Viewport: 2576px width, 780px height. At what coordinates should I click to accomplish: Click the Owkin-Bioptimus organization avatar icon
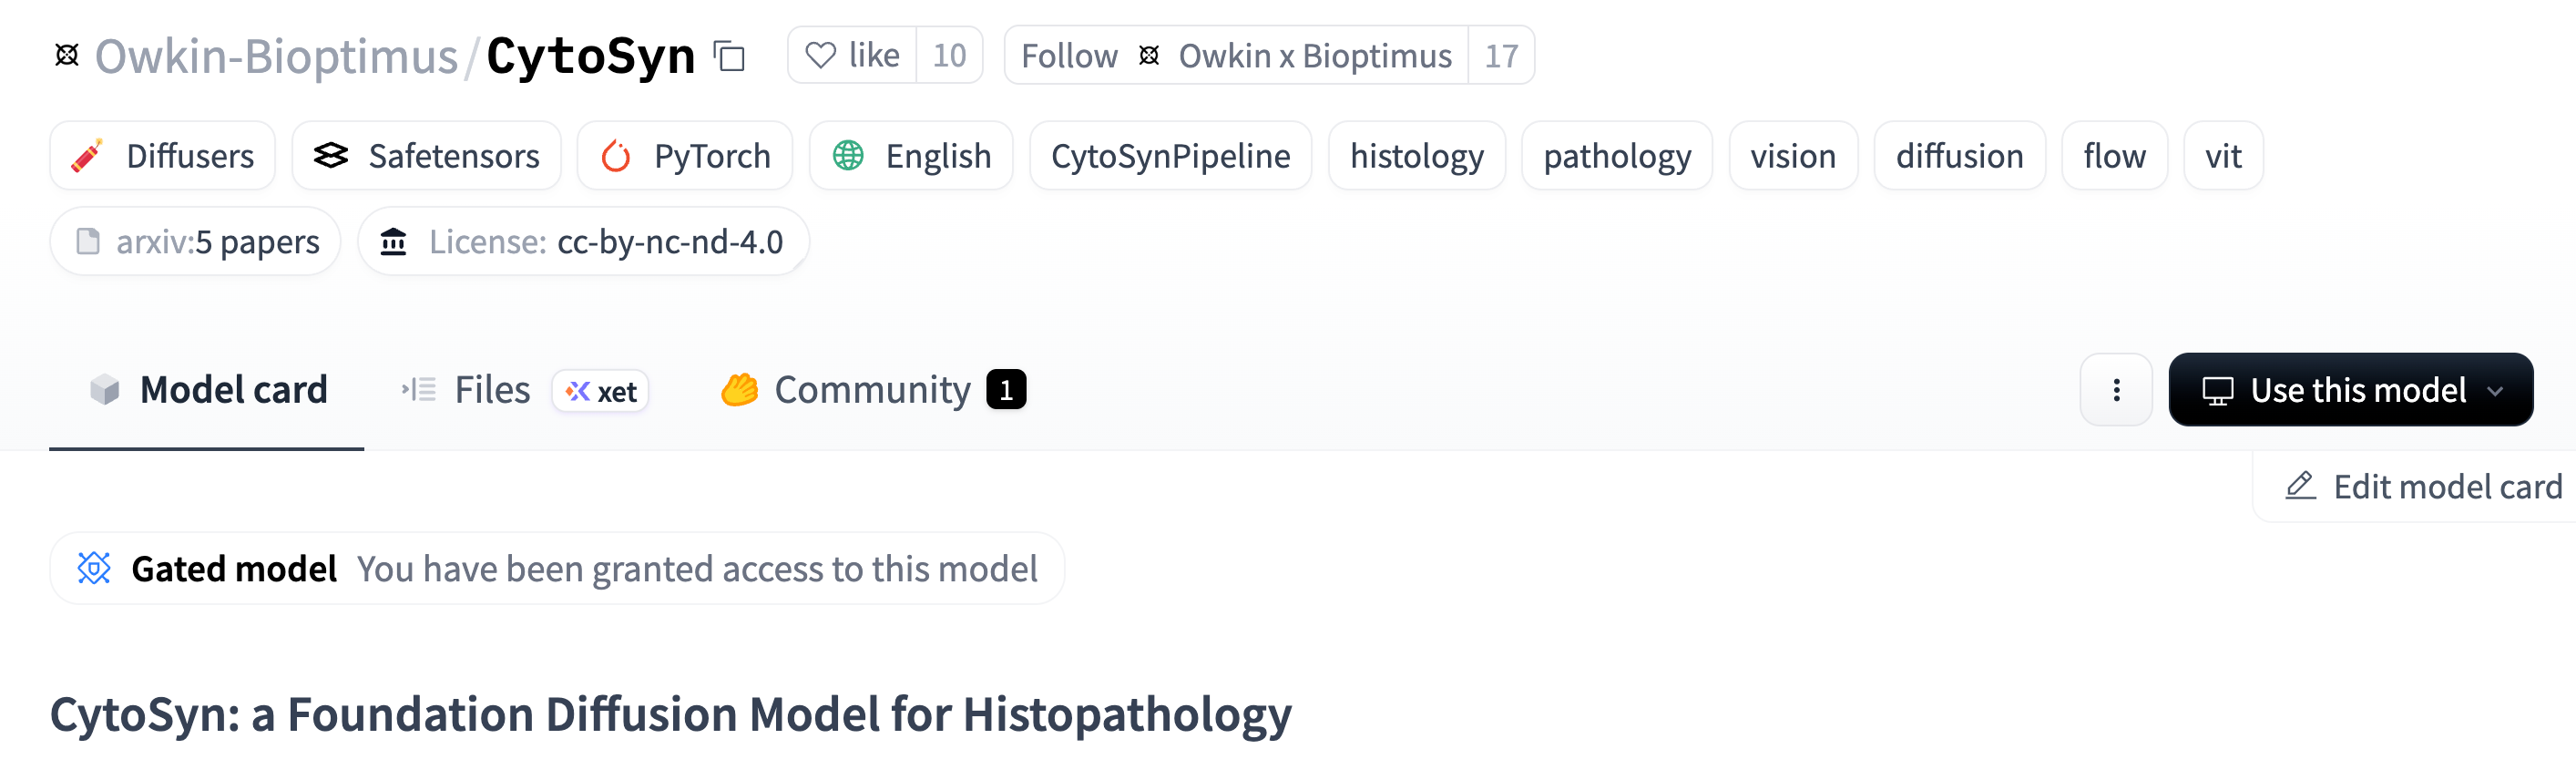(x=67, y=56)
